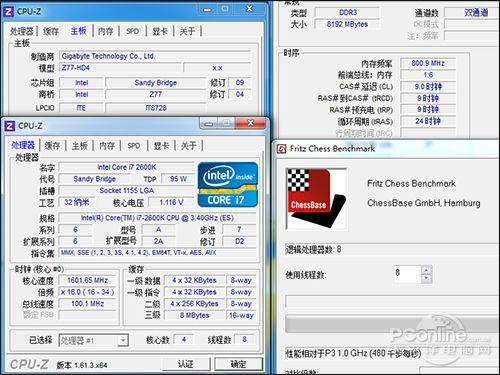Open 缓存 tab in front CPU-Z window
The height and width of the screenshot is (375, 500).
52,146
